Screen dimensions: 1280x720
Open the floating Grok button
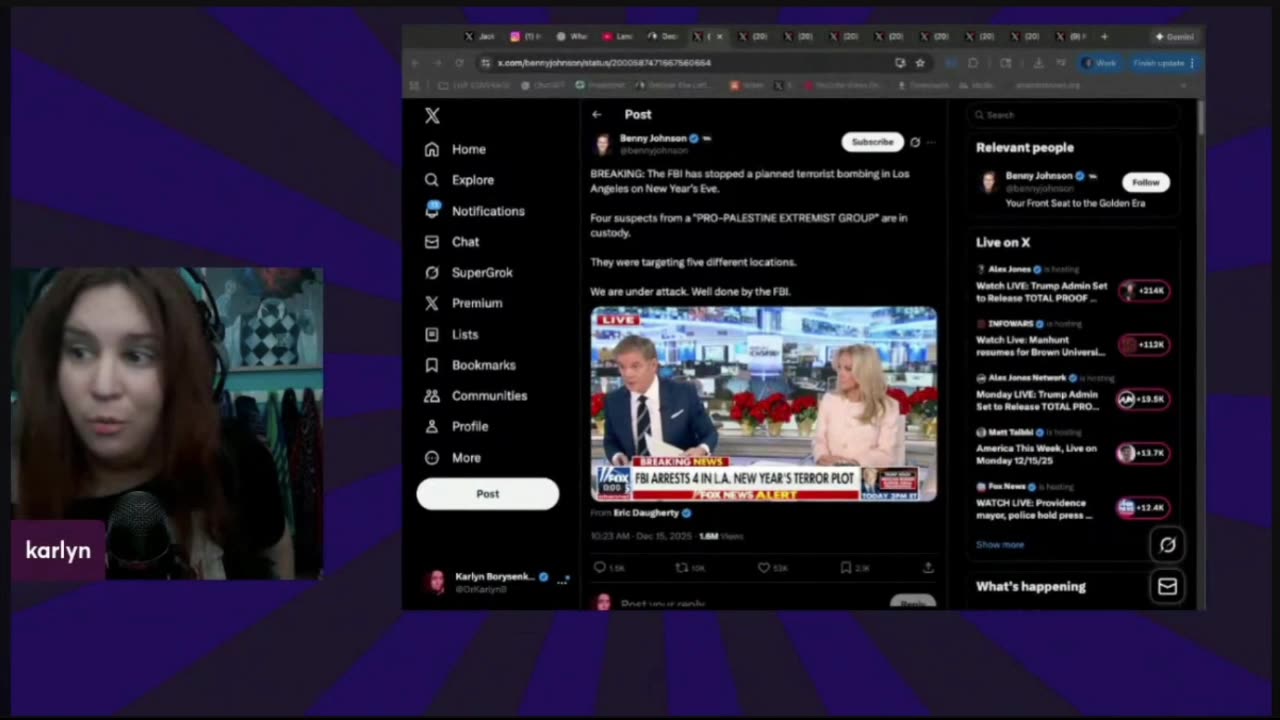(1167, 545)
